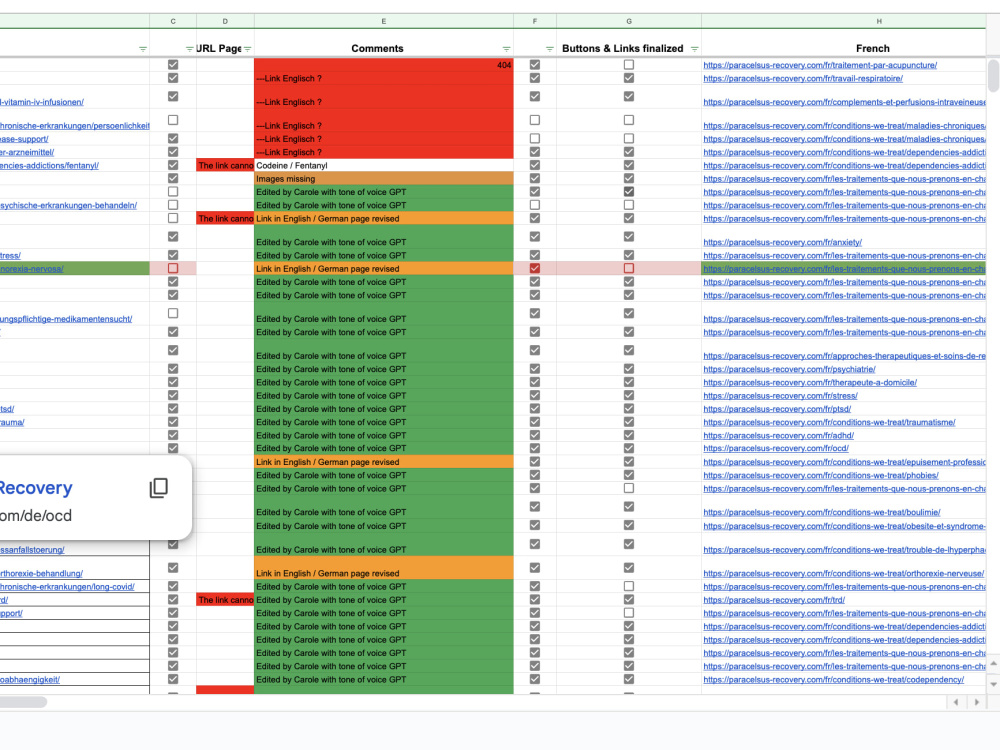Open the conditions-we-treat/traumatisme/ link
The image size is (1000, 750).
829,422
